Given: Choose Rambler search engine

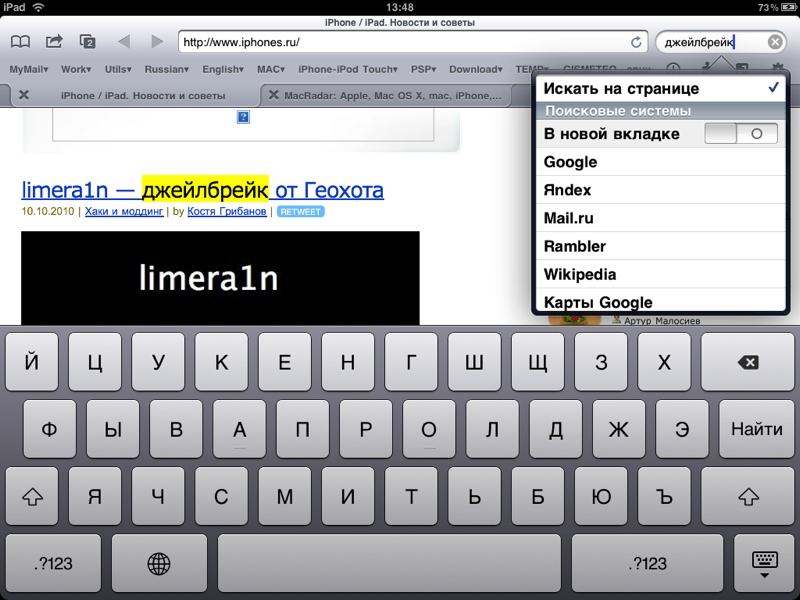Looking at the screenshot, I should coord(660,246).
